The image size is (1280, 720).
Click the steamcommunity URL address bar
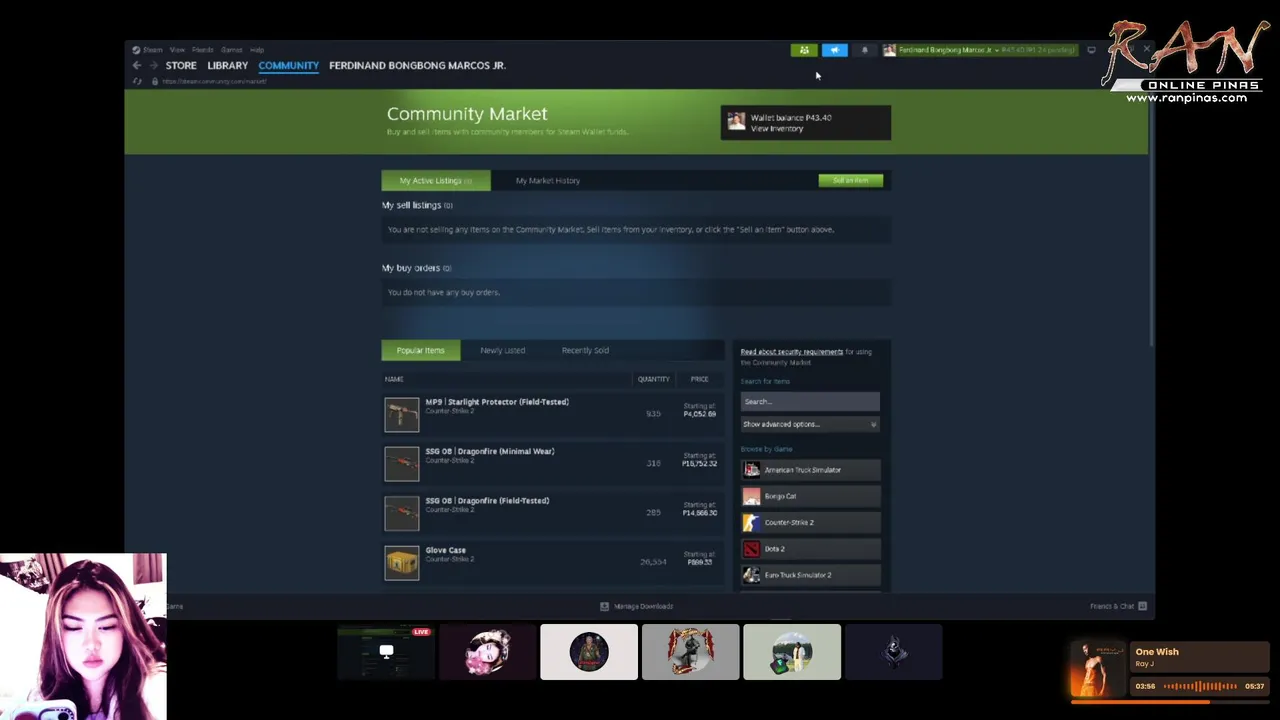[215, 81]
